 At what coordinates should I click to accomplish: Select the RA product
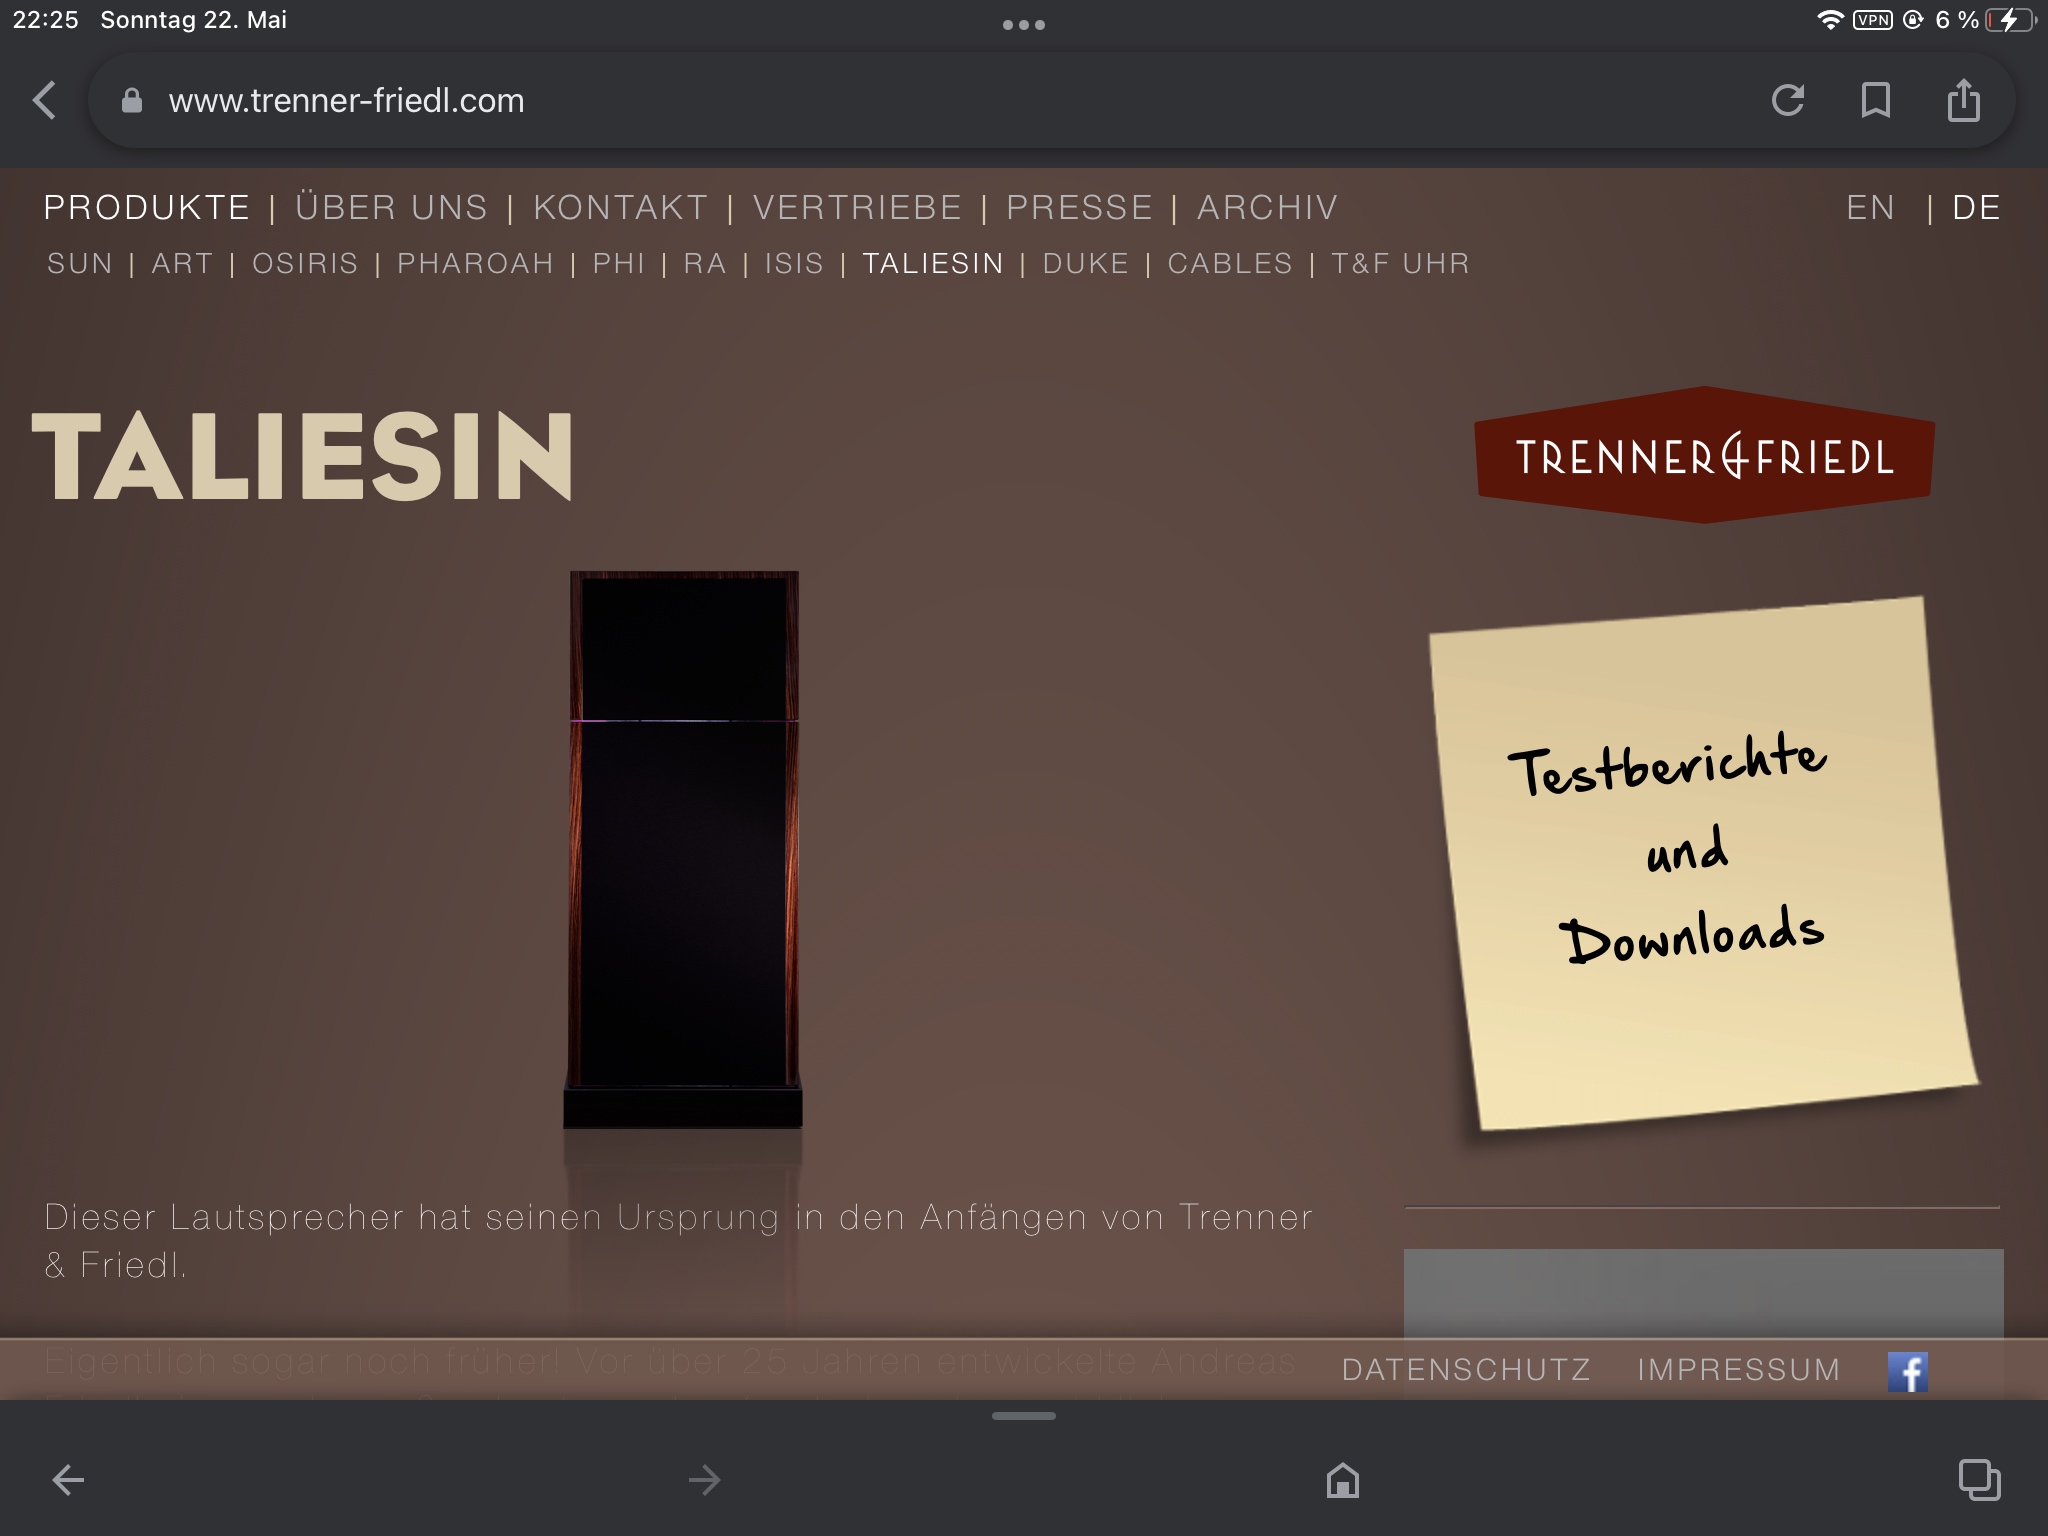coord(705,263)
